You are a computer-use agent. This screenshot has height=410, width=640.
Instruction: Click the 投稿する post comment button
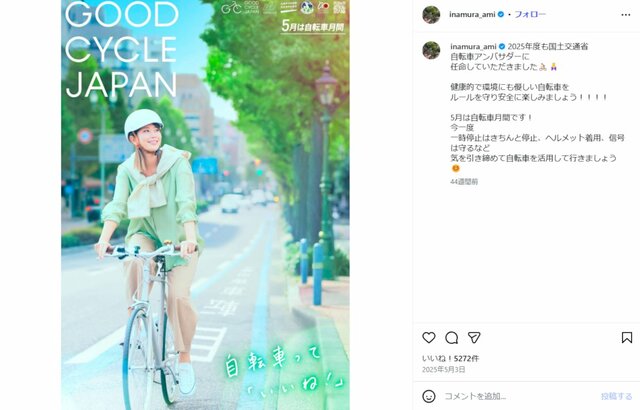point(616,396)
